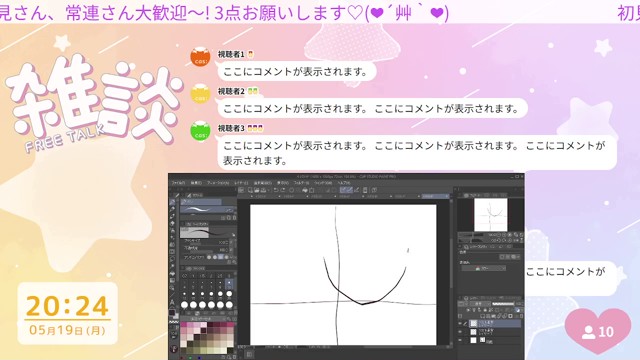Click the Redo arrow in the command bar

(282, 190)
